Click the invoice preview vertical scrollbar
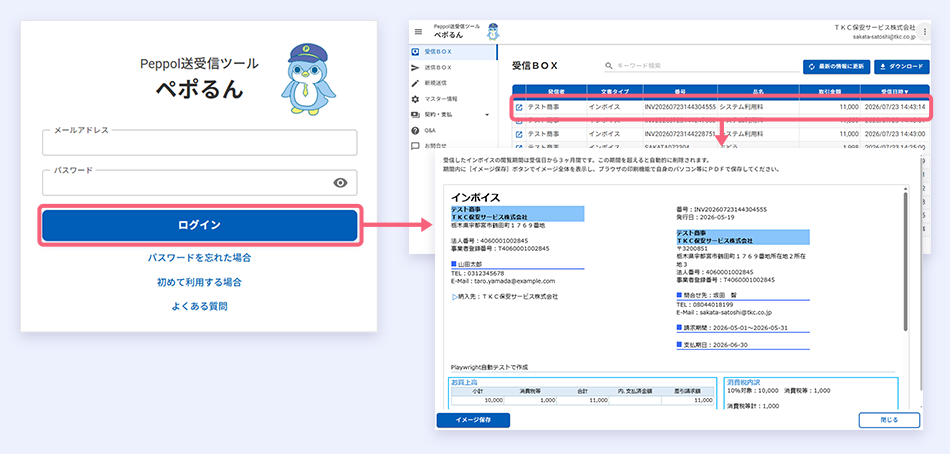Viewport: 950px width, 454px height. 906,261
